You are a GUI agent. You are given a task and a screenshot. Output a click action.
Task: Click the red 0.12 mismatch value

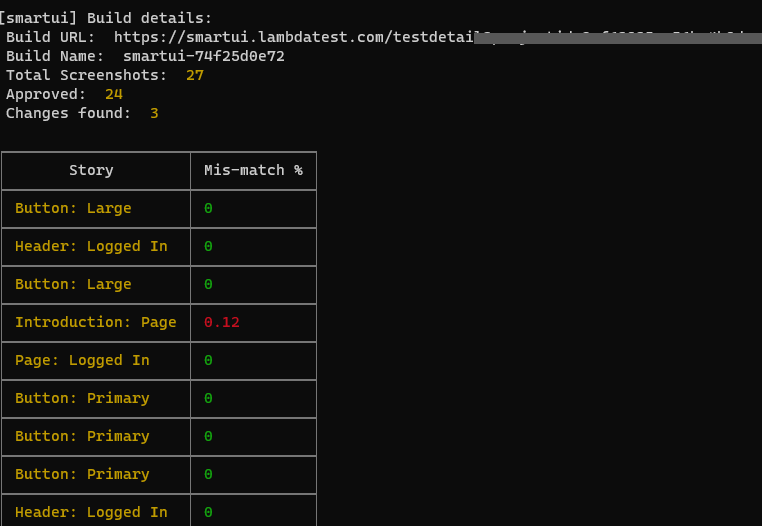point(222,322)
